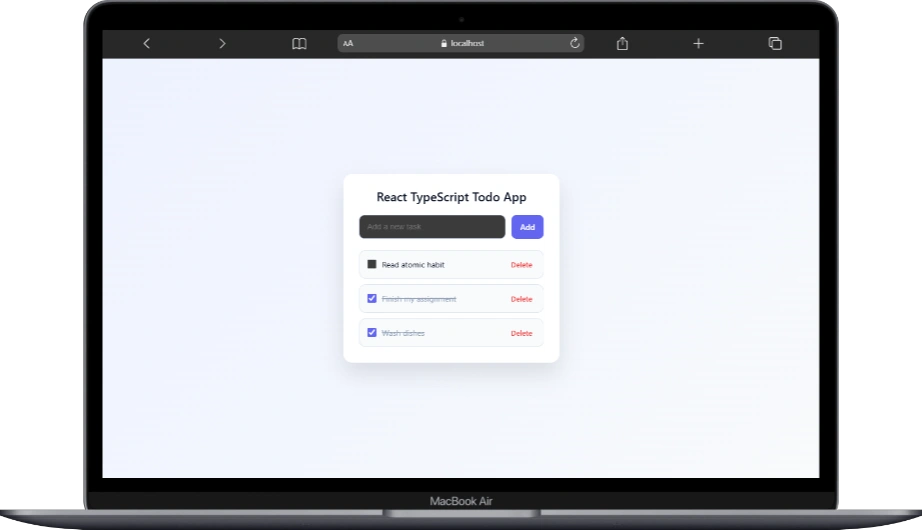Select the struck-through Wash dishes text
The width and height of the screenshot is (922, 530).
tap(403, 333)
